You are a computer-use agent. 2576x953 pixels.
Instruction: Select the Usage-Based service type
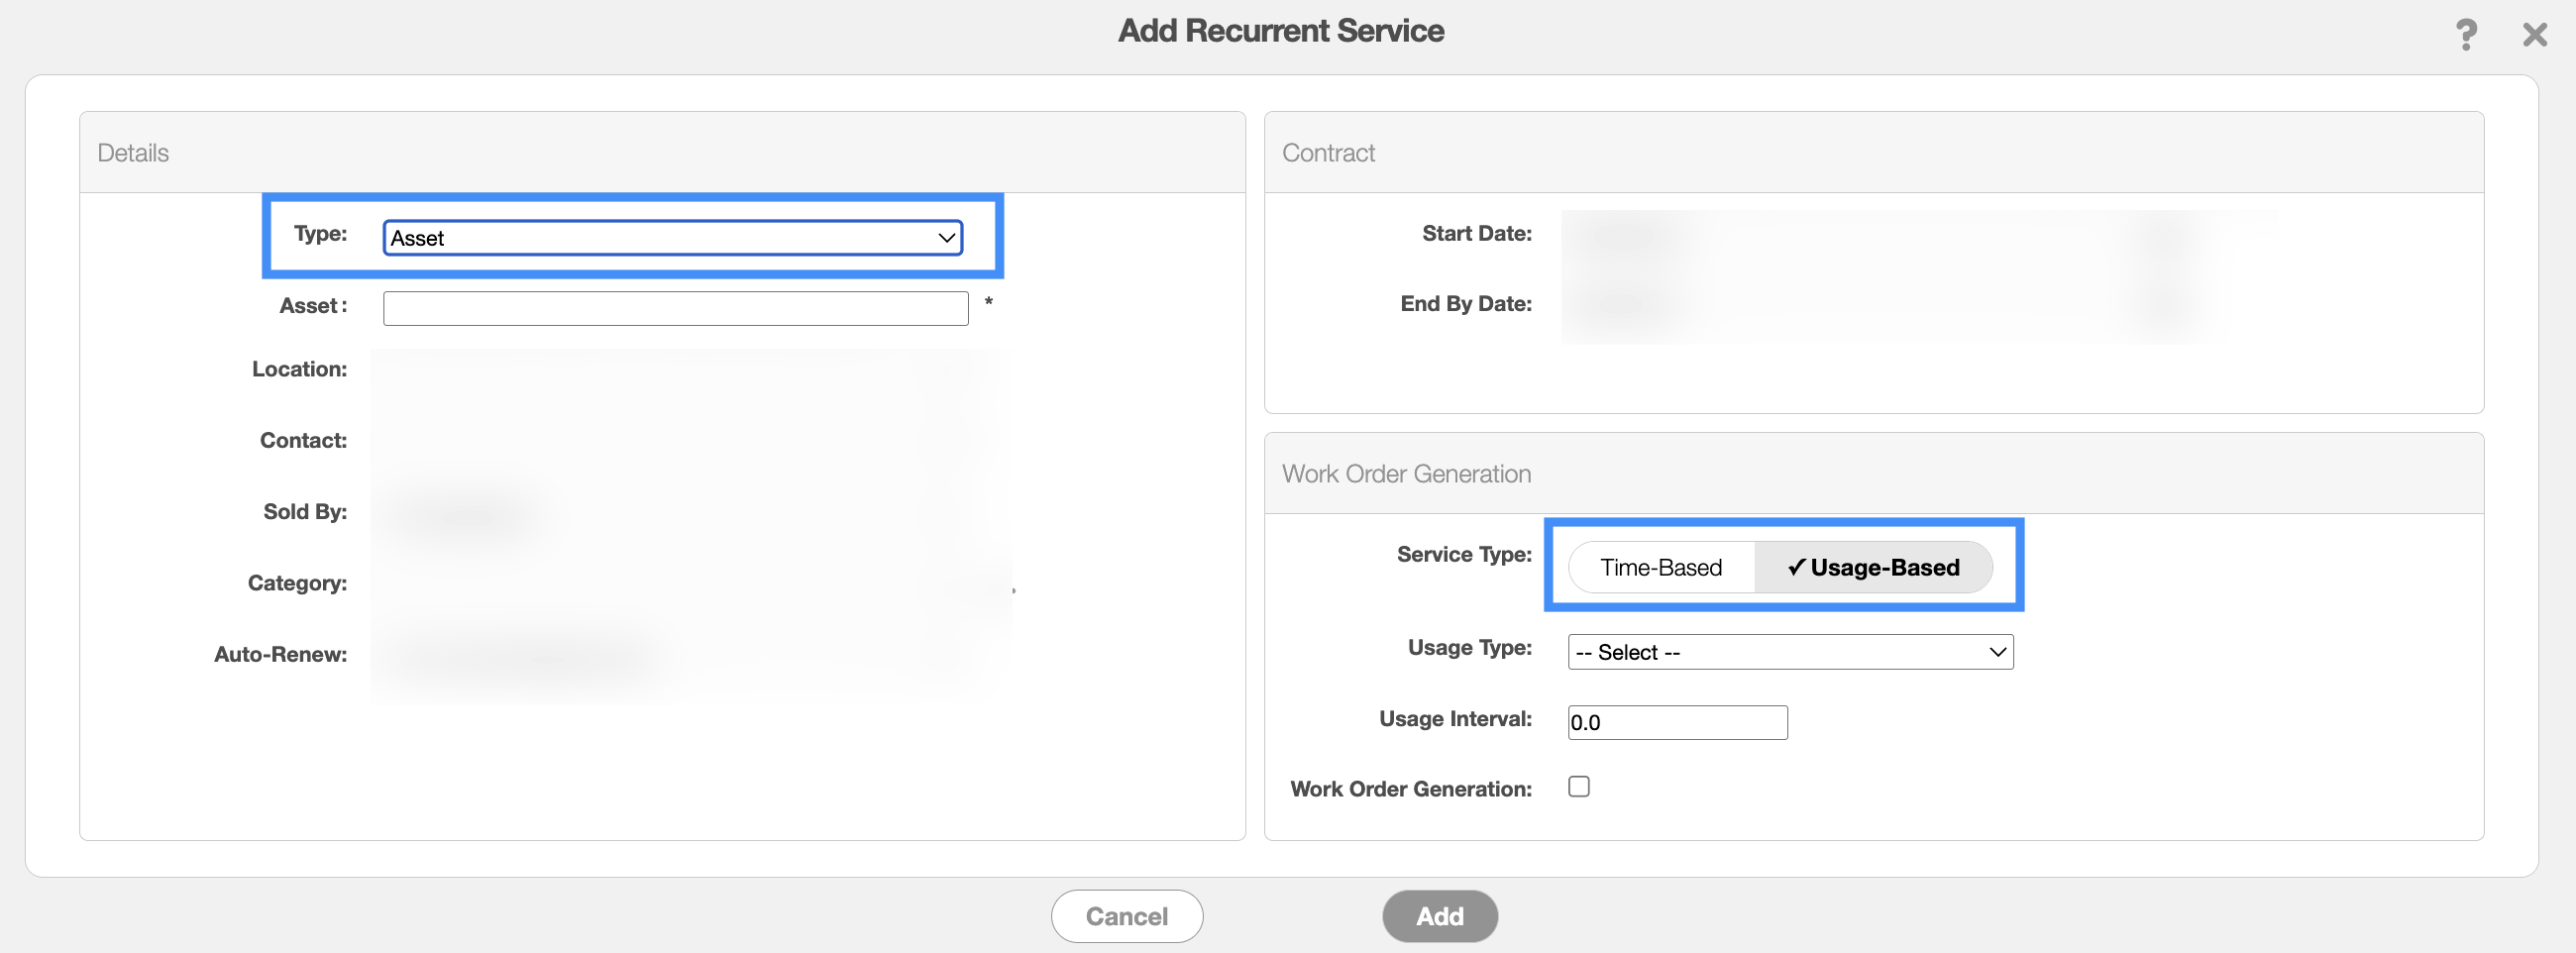pyautogui.click(x=1873, y=567)
